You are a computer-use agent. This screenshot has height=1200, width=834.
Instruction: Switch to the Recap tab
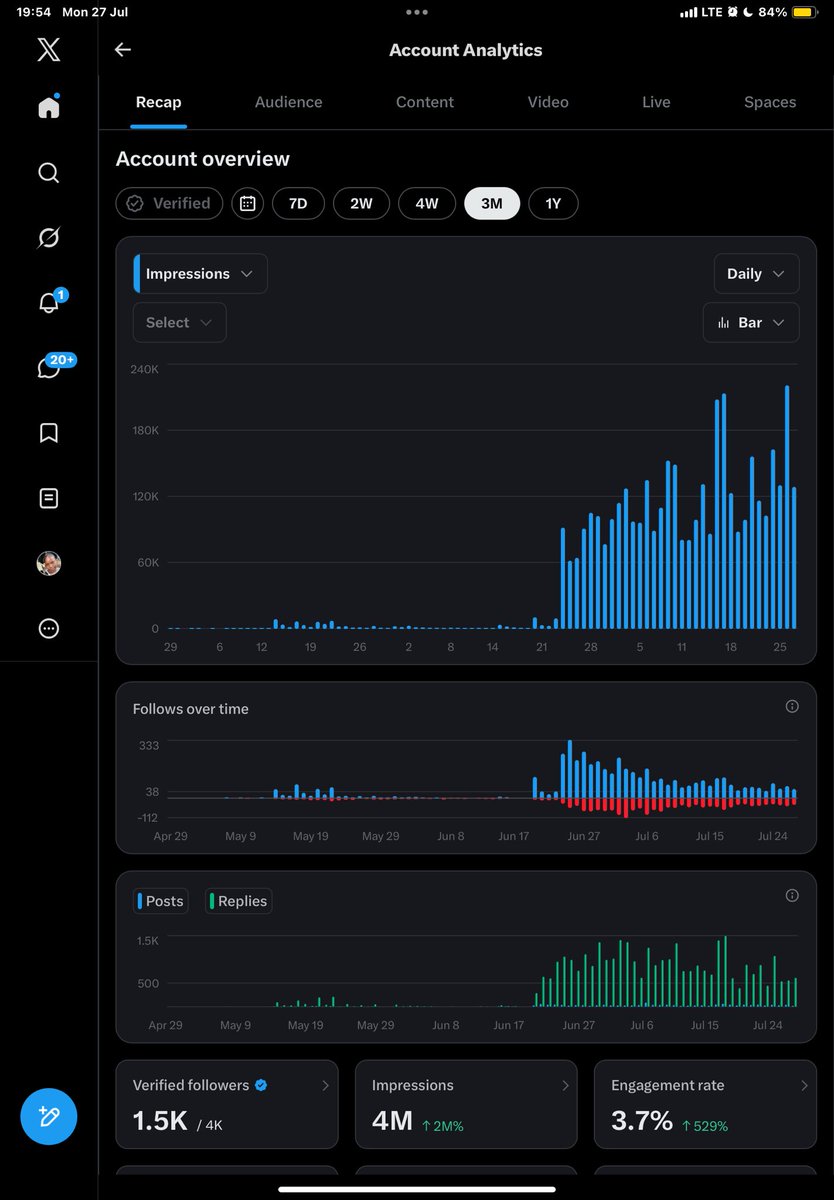coord(159,102)
